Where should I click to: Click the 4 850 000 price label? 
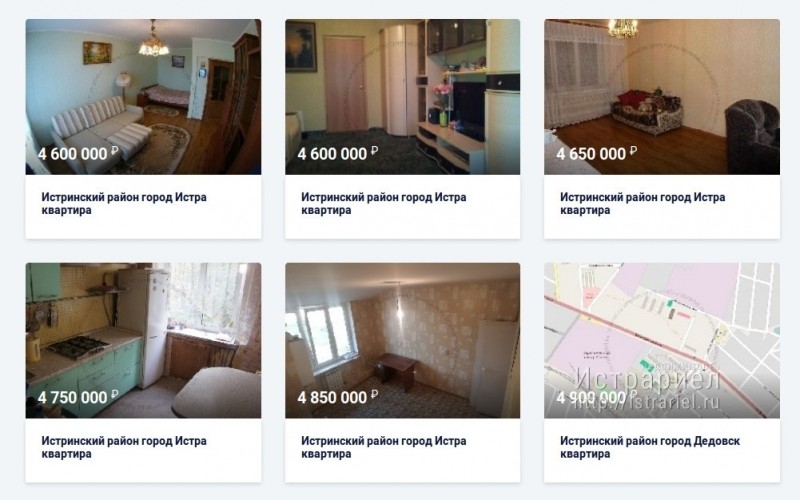pyautogui.click(x=338, y=397)
